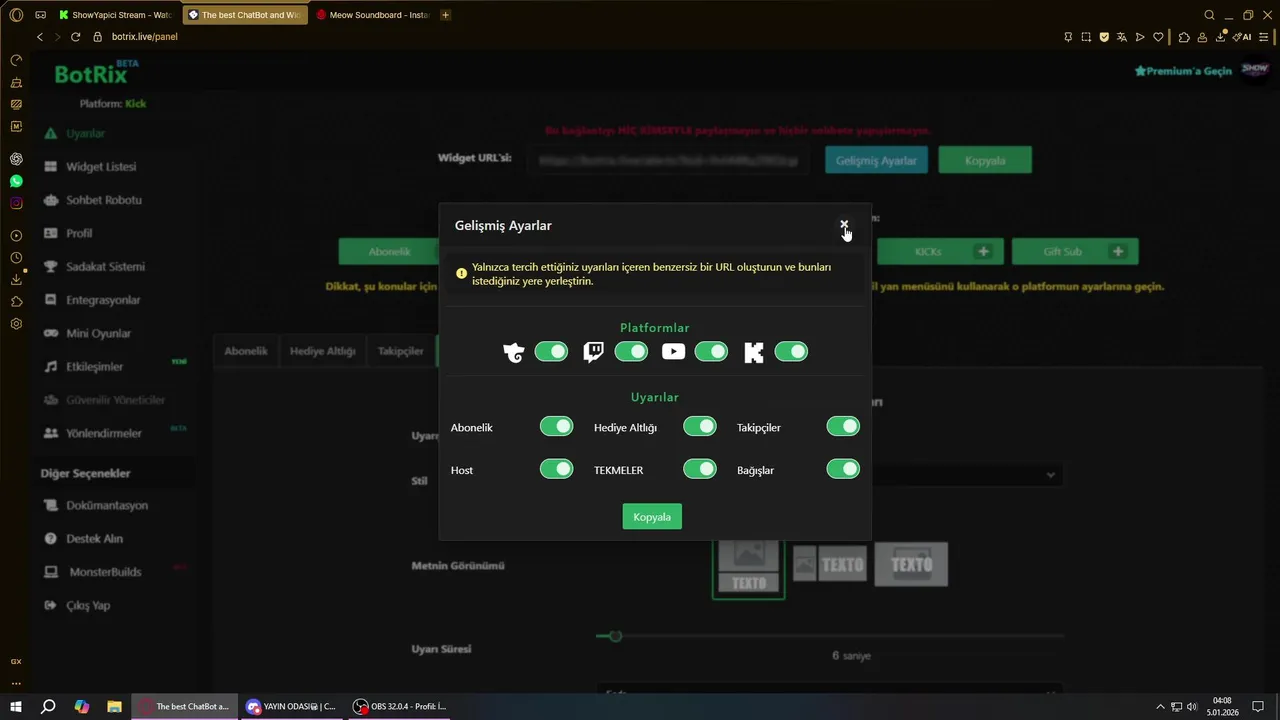
Task: Disable the Abonelik alert switch
Action: click(557, 427)
